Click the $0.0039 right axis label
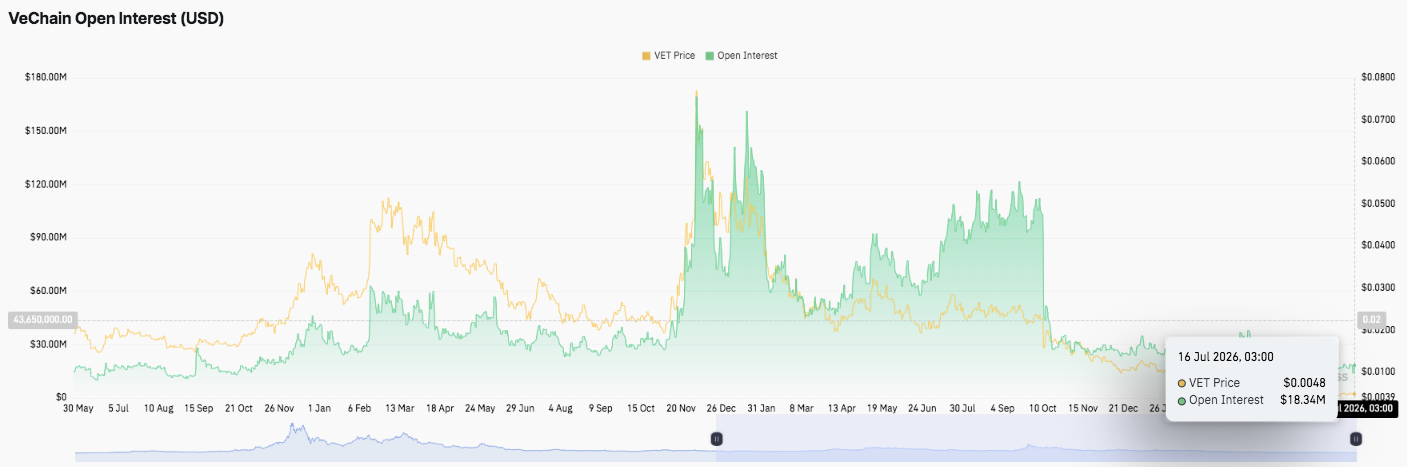1407x467 pixels. click(x=1379, y=397)
